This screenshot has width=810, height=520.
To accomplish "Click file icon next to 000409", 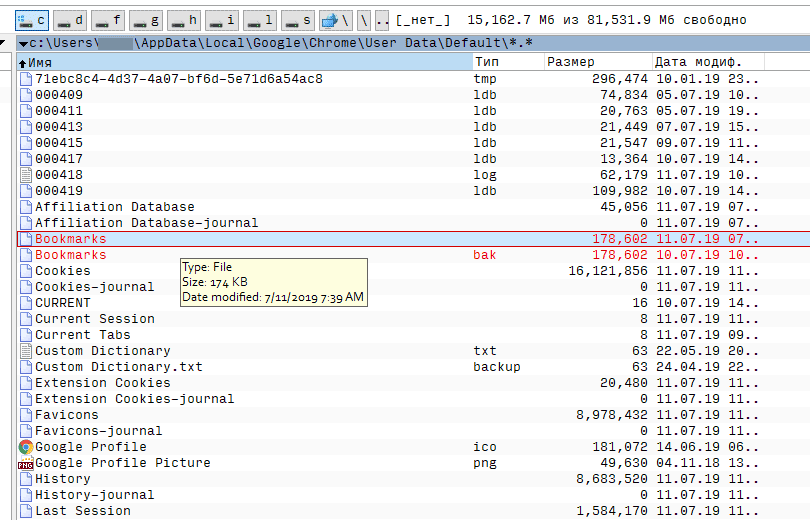I will point(26,95).
